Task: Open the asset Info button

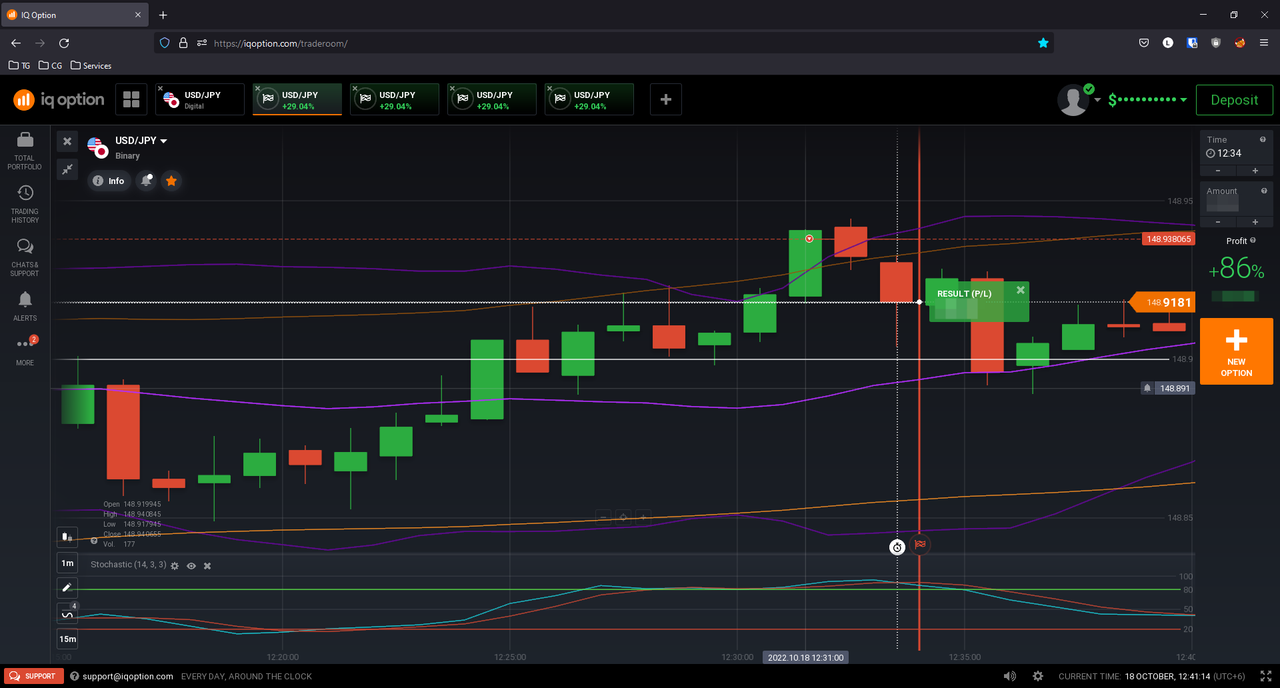Action: pos(108,181)
